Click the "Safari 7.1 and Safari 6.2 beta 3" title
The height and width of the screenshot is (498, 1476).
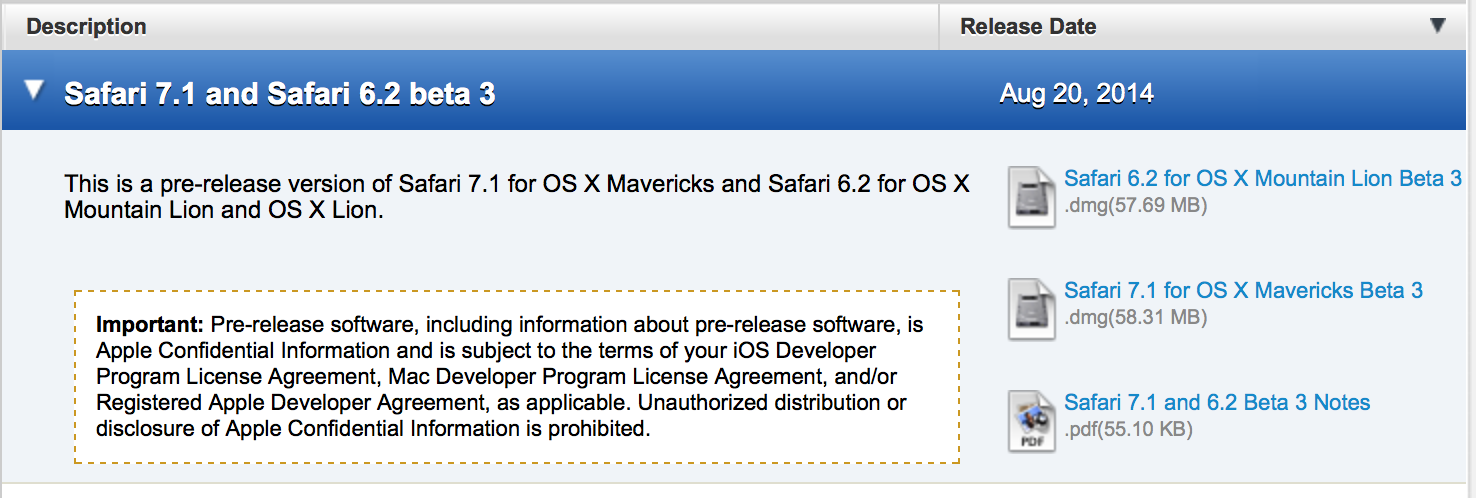point(280,94)
